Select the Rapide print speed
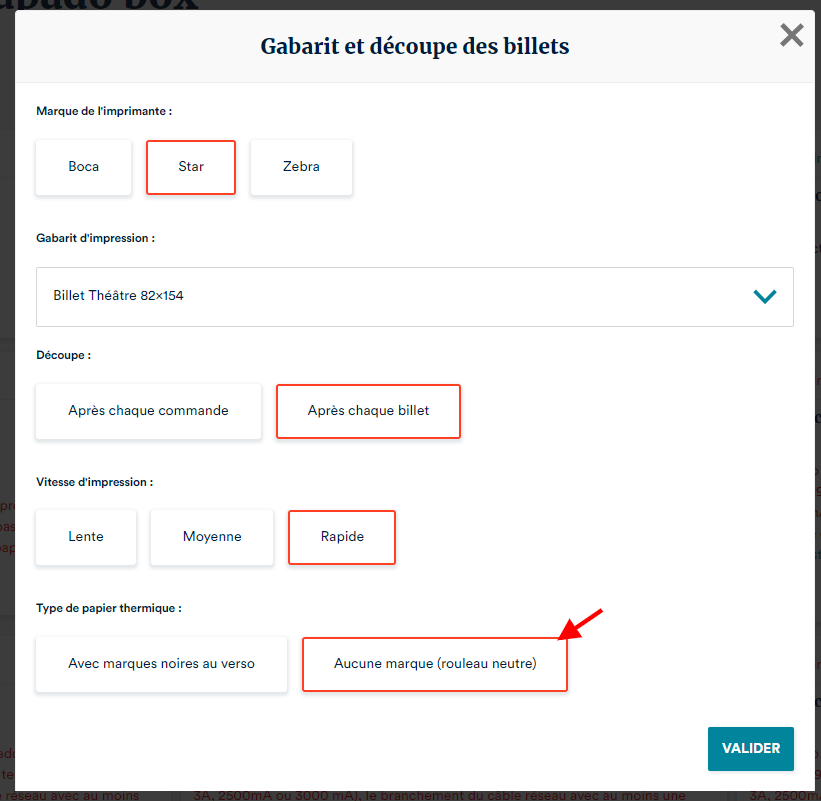The height and width of the screenshot is (801, 821). click(x=342, y=537)
